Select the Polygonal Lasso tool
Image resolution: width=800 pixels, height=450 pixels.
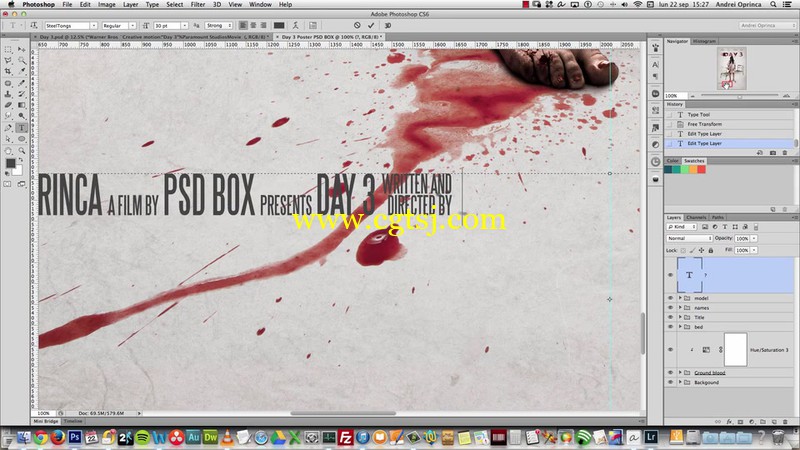pos(8,61)
